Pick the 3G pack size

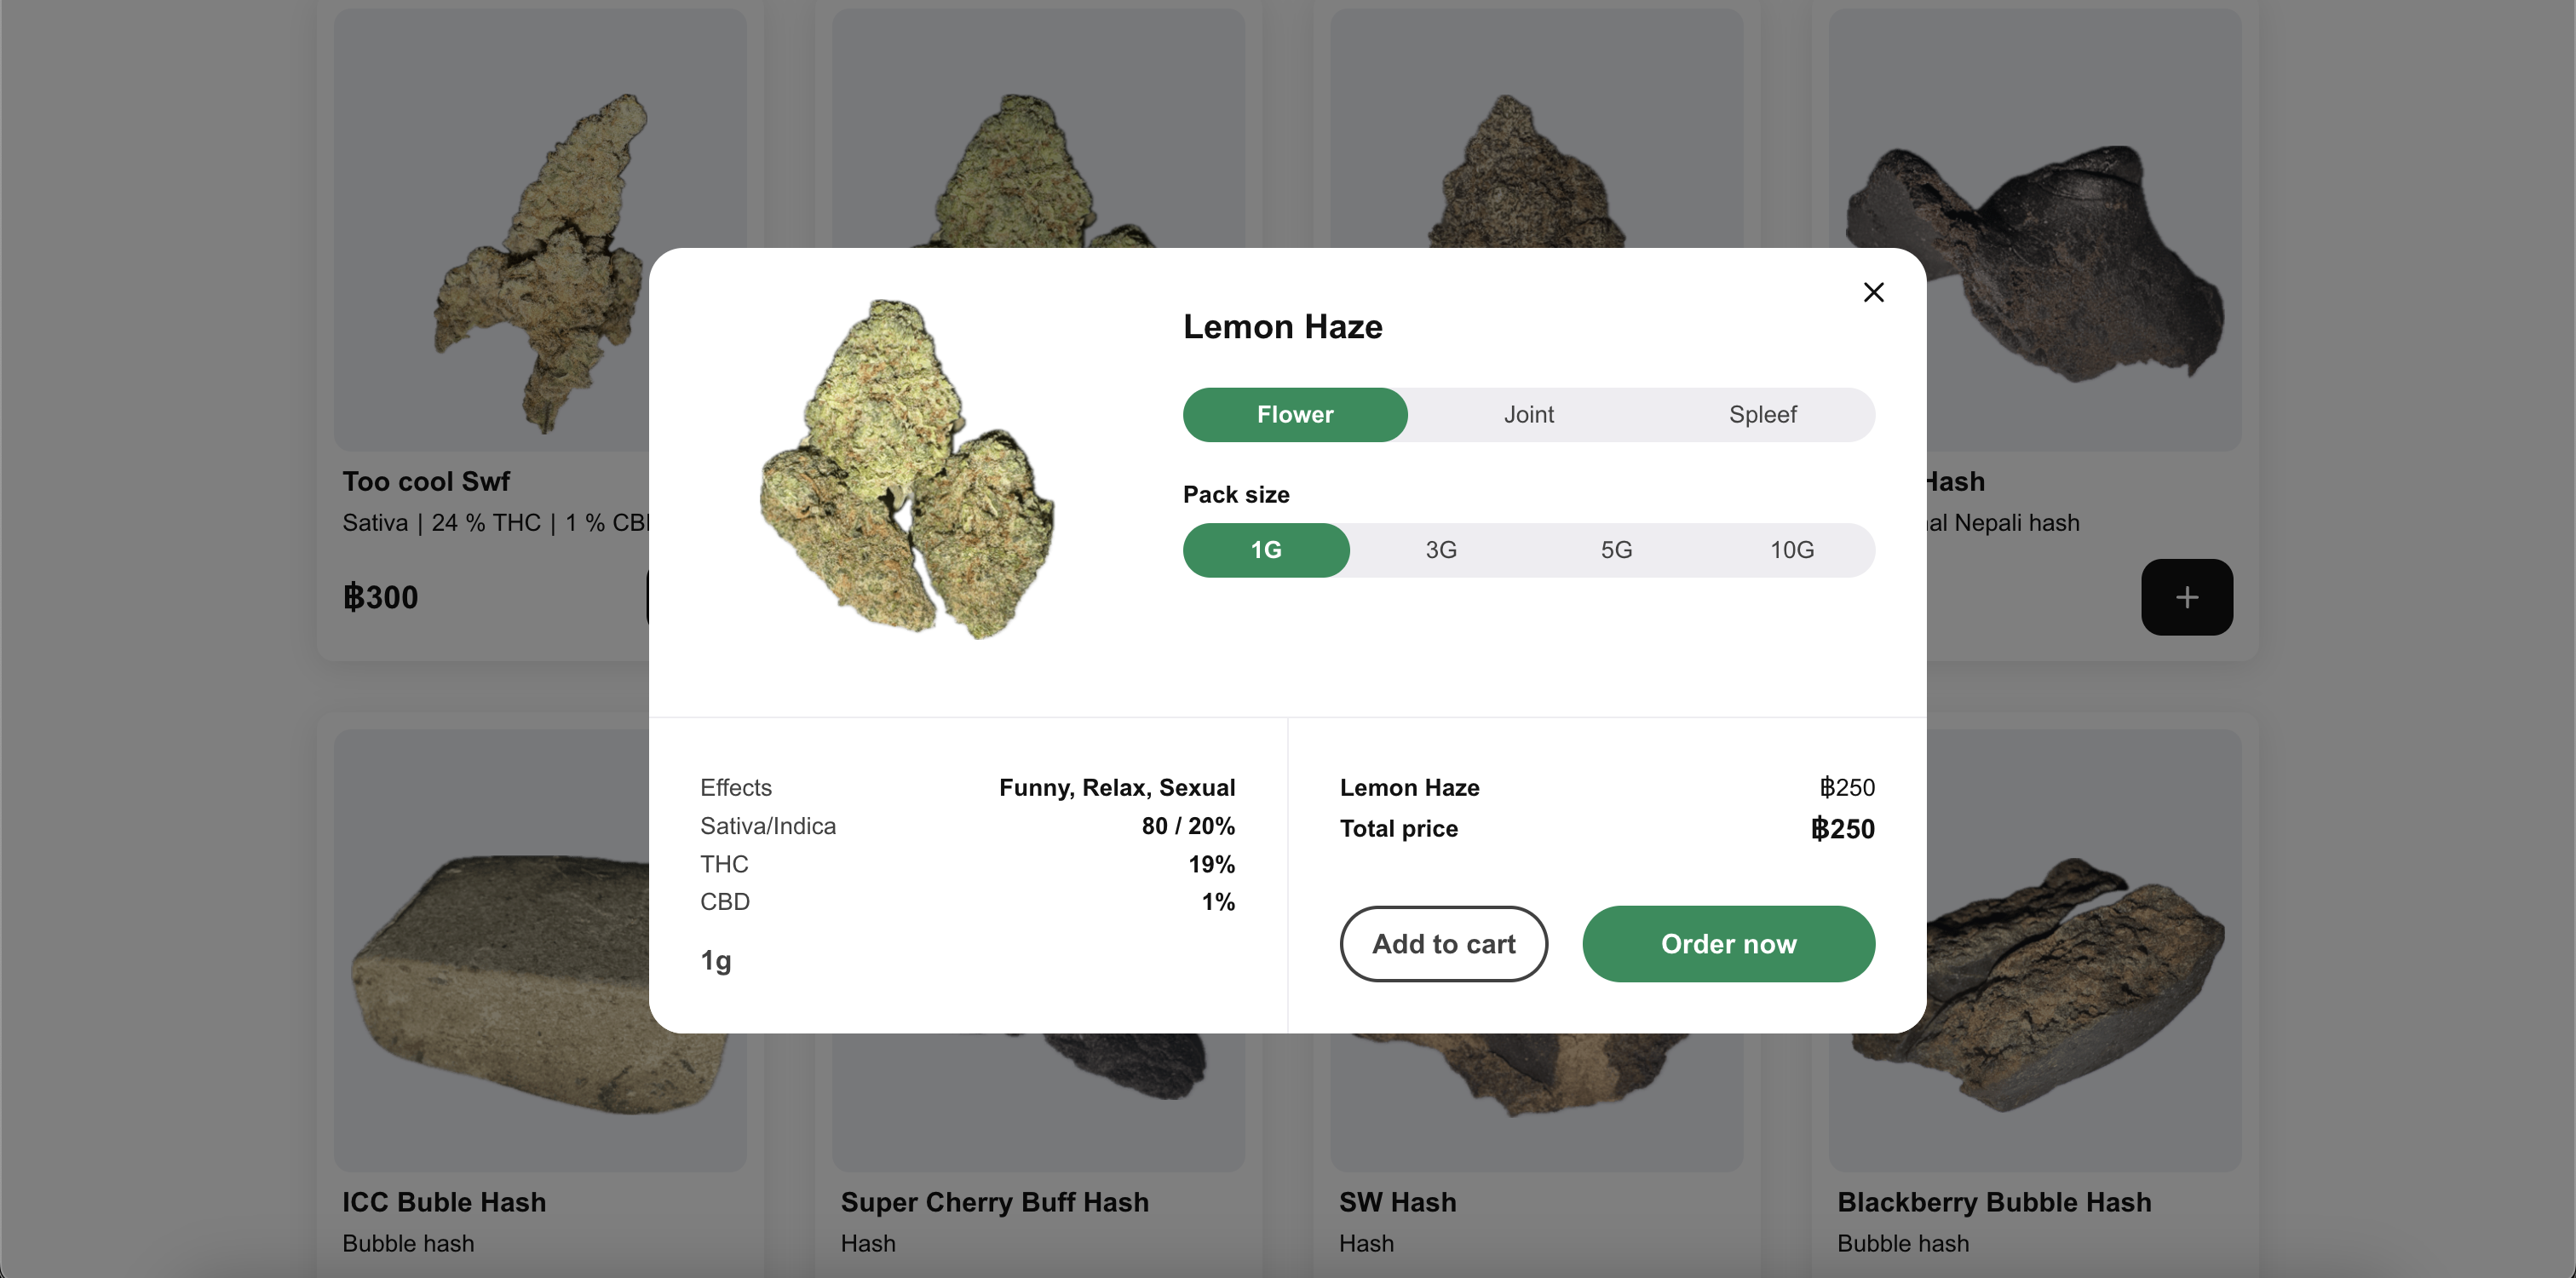point(1441,550)
